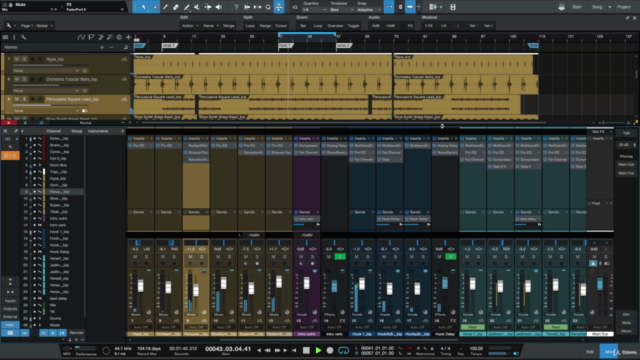Viewport: 640px width, 360px height.
Task: Expand the Song menu dropdown arrow
Action: pyautogui.click(x=610, y=7)
